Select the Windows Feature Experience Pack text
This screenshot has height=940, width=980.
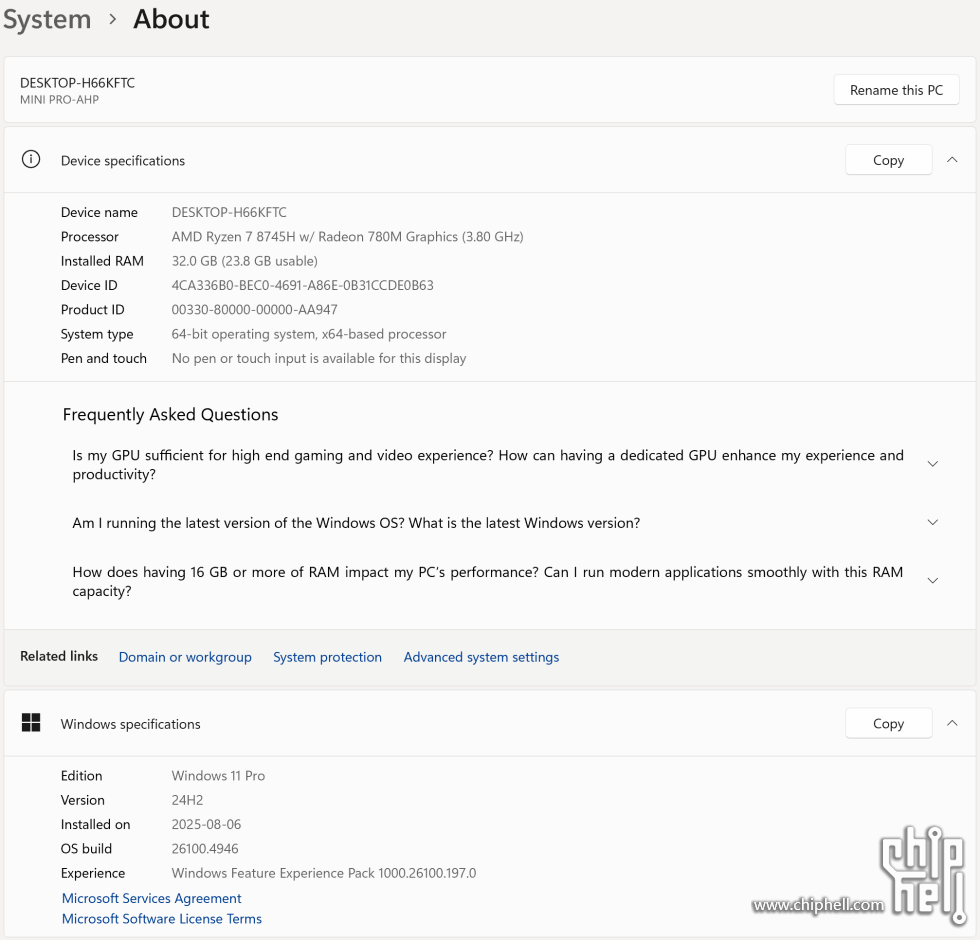coord(324,873)
